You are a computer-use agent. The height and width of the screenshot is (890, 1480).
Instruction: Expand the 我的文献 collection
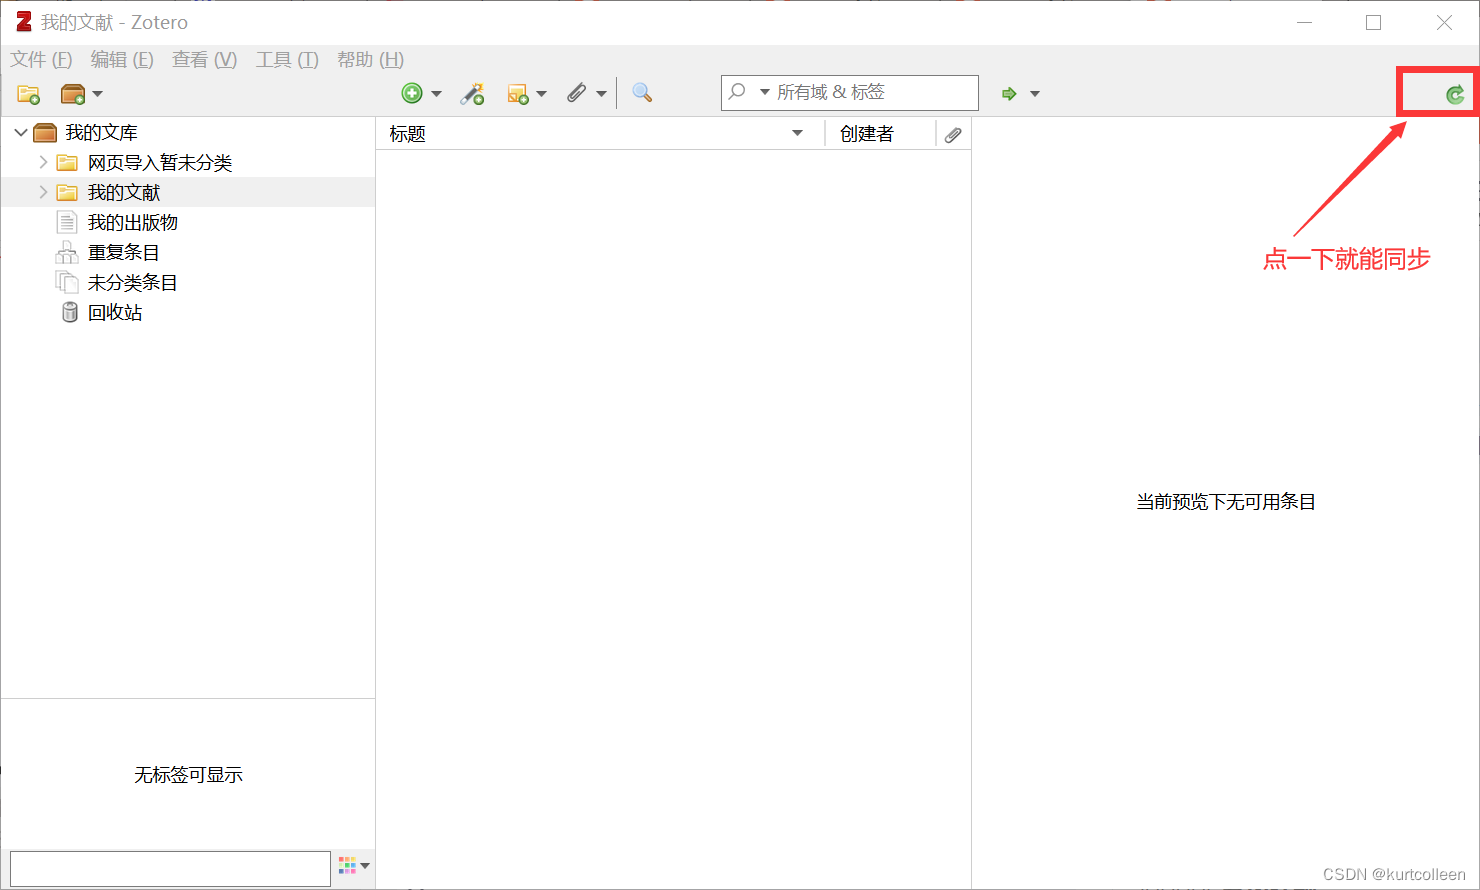pos(43,192)
